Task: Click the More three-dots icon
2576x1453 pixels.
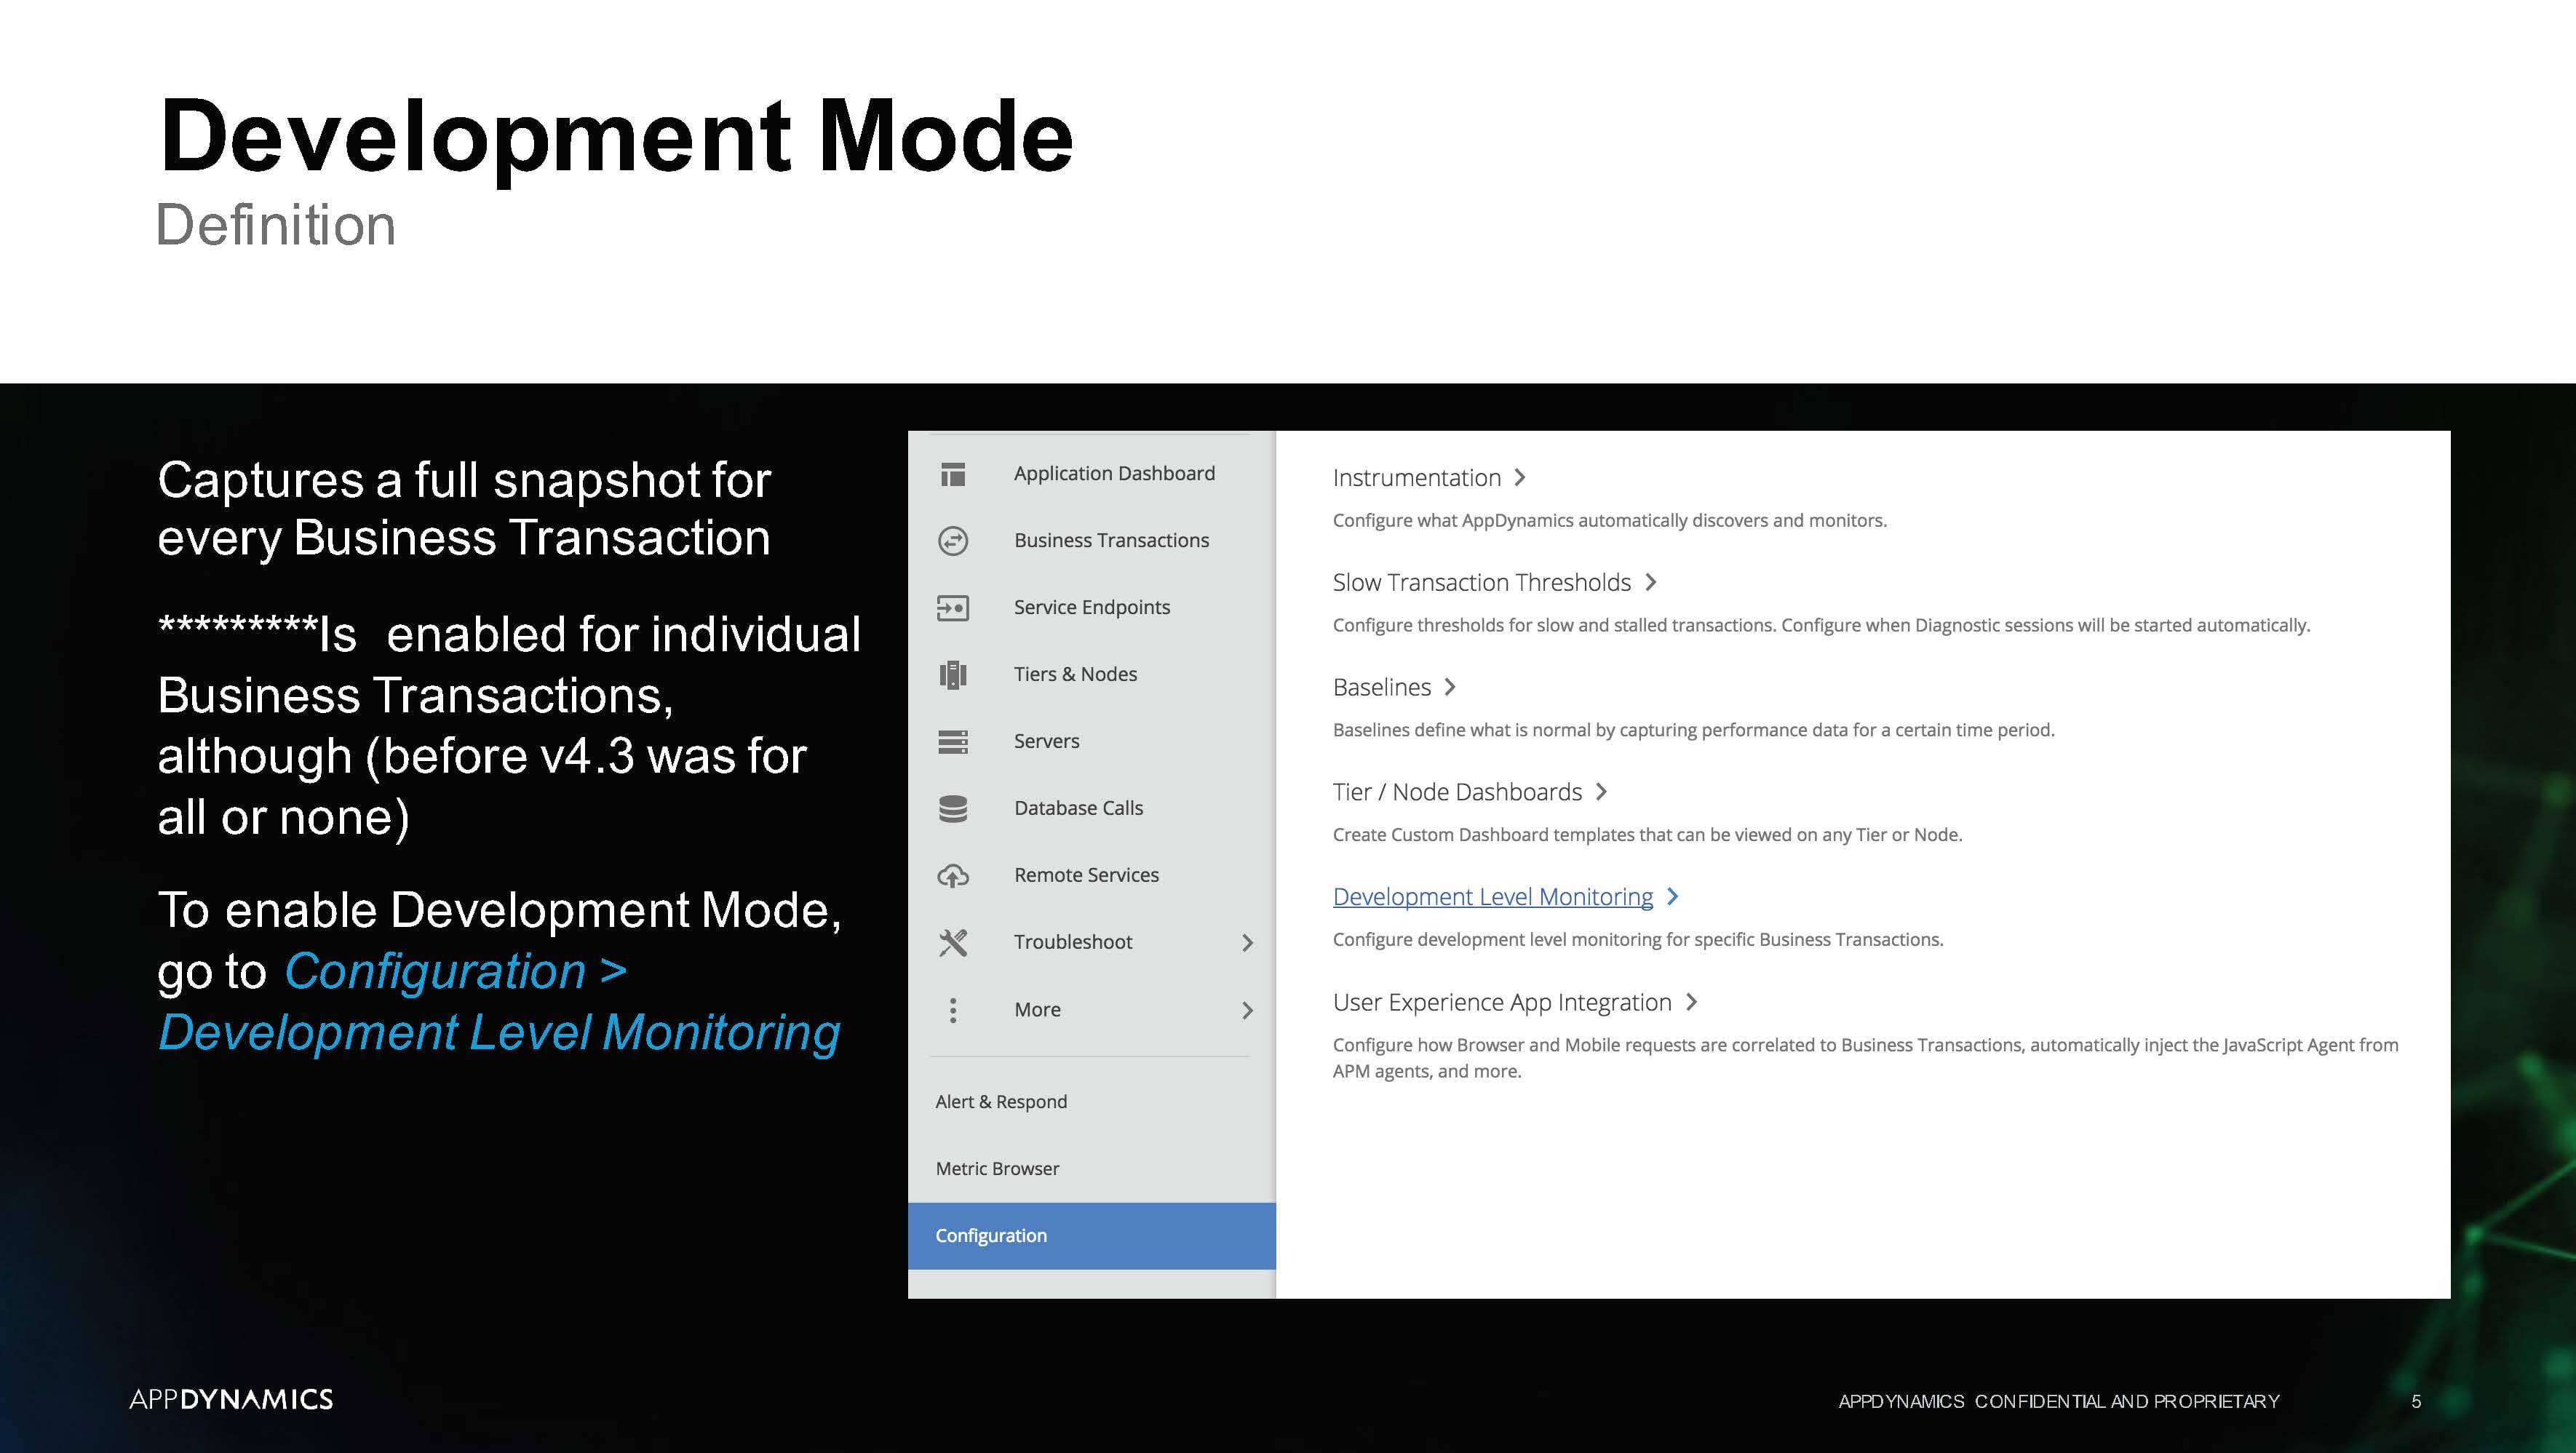Action: point(953,1010)
